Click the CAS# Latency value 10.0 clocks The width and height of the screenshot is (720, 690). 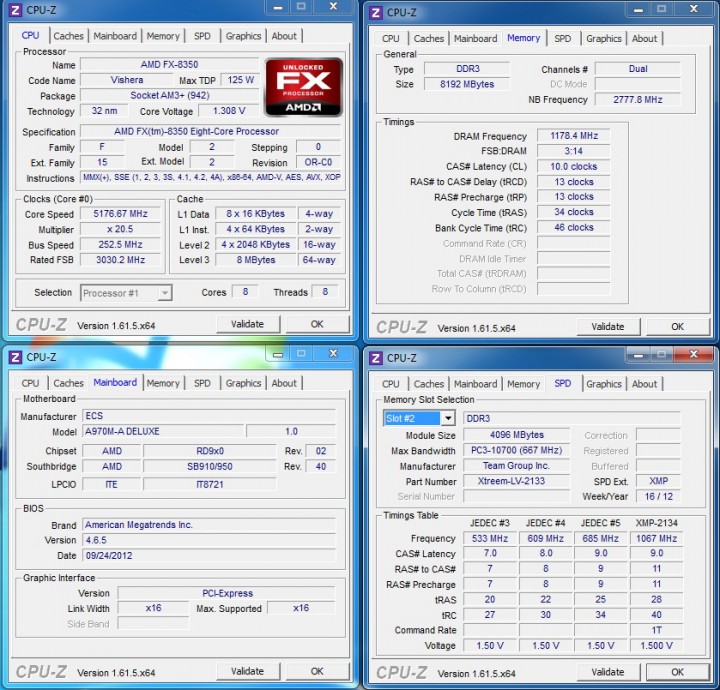click(x=574, y=167)
